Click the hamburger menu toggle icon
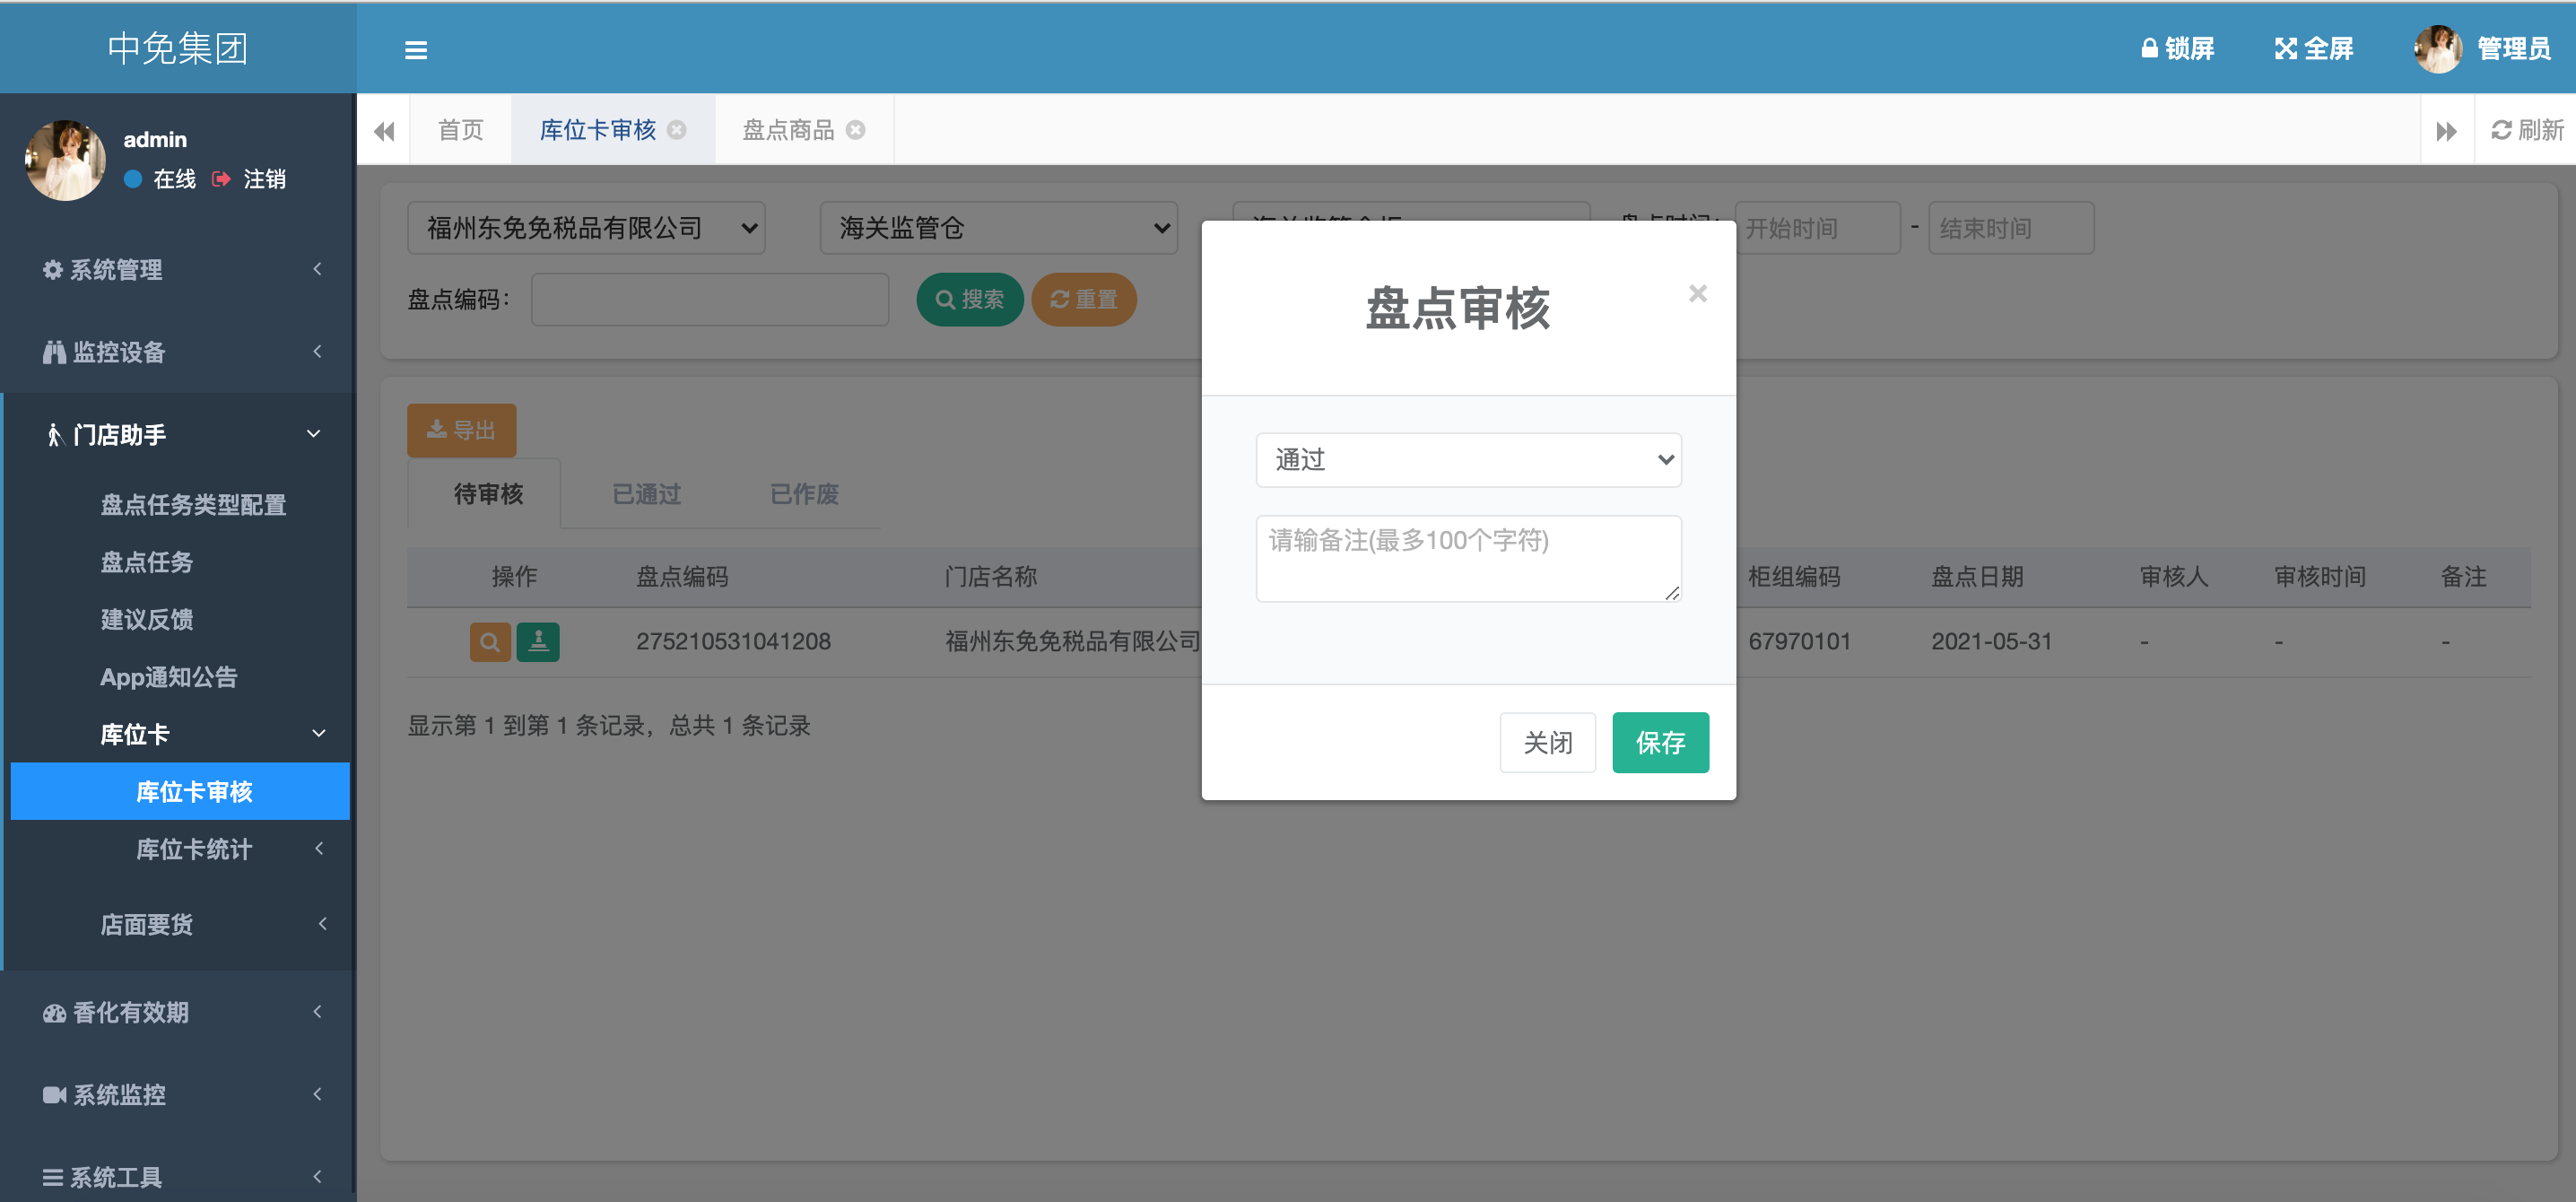2576x1202 pixels. point(416,50)
